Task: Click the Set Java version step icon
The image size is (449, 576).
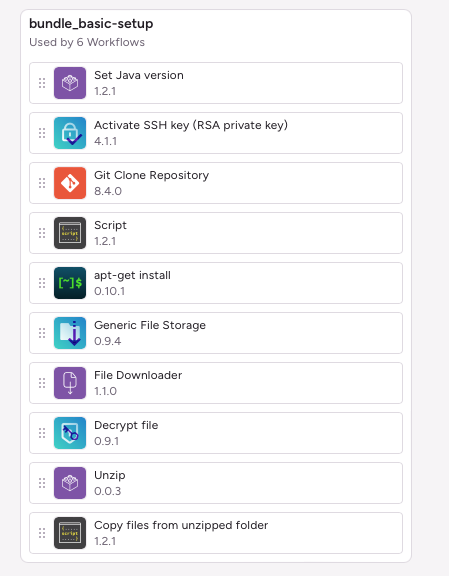Action: click(x=70, y=83)
